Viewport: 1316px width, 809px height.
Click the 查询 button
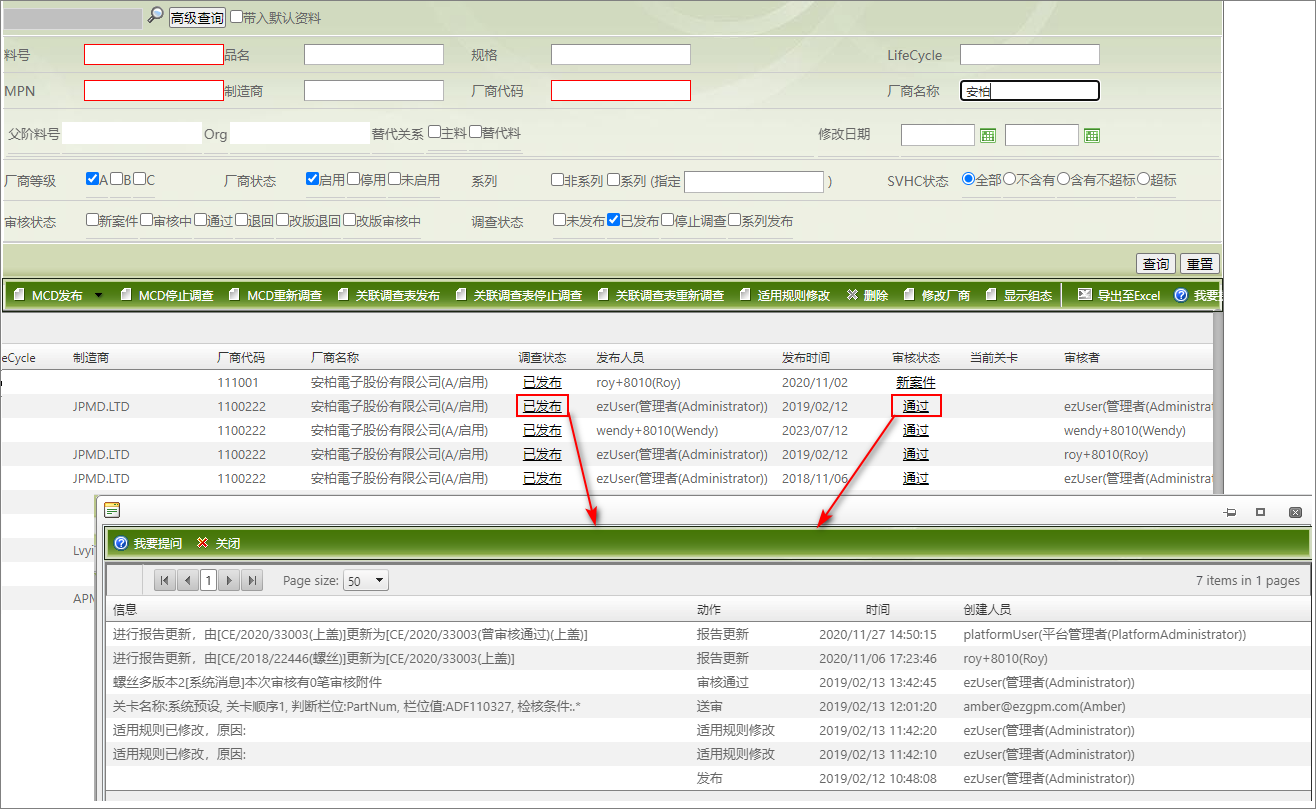click(x=1156, y=263)
